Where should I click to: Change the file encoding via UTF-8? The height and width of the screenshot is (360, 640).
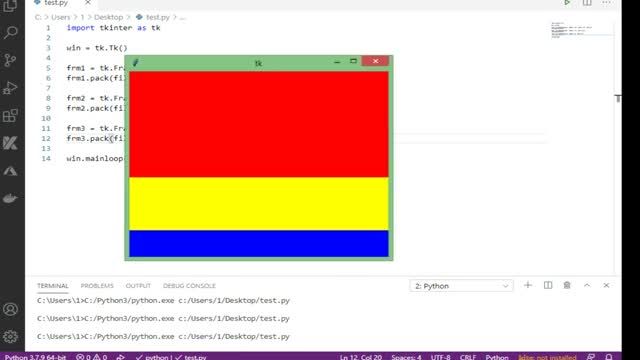[441, 357]
